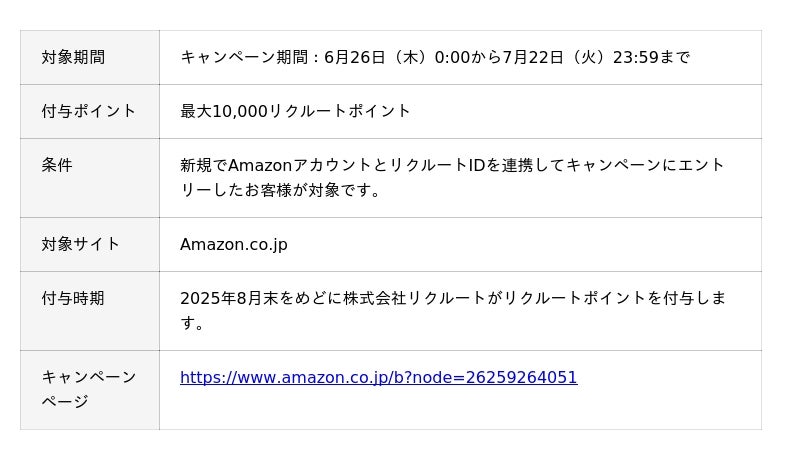Click the Amazon.co.jp site text
The height and width of the screenshot is (460, 800).
tap(233, 244)
